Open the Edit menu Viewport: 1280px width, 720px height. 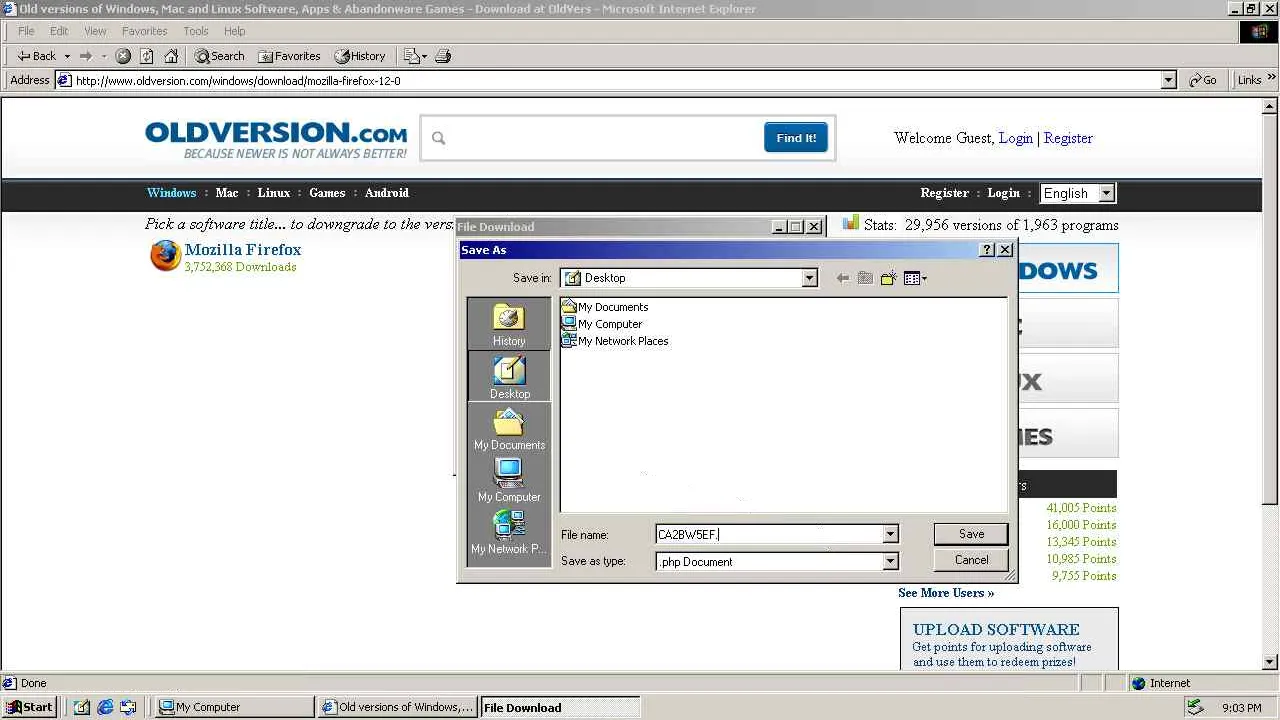point(59,31)
